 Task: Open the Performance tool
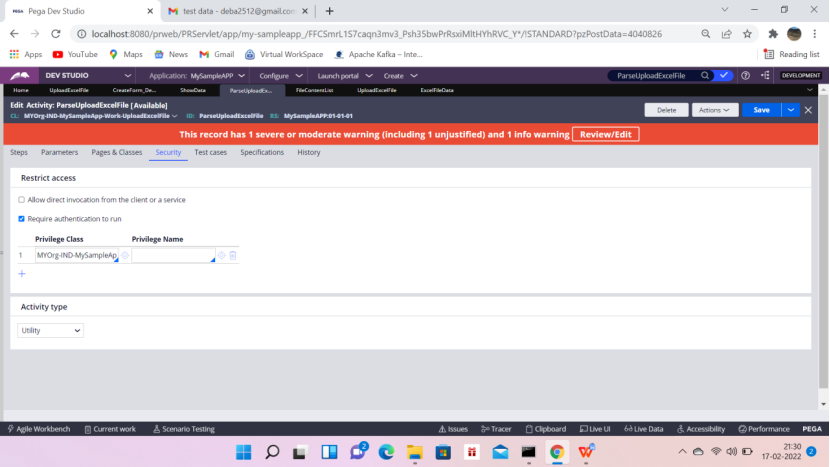pyautogui.click(x=764, y=429)
